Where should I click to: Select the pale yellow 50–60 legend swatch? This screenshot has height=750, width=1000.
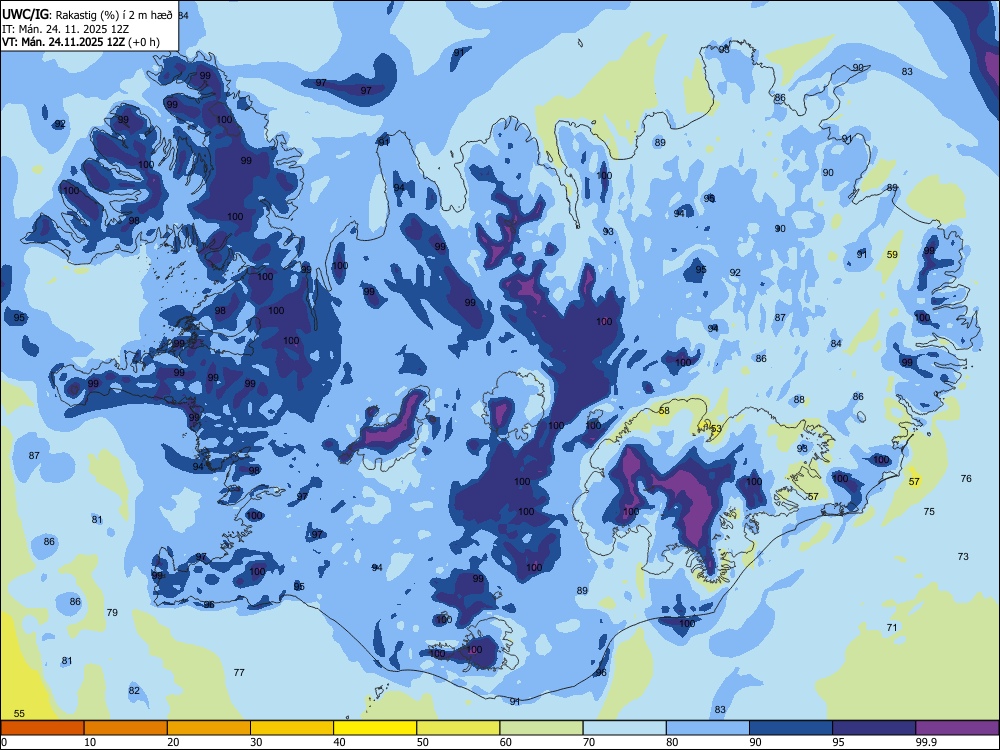click(458, 728)
